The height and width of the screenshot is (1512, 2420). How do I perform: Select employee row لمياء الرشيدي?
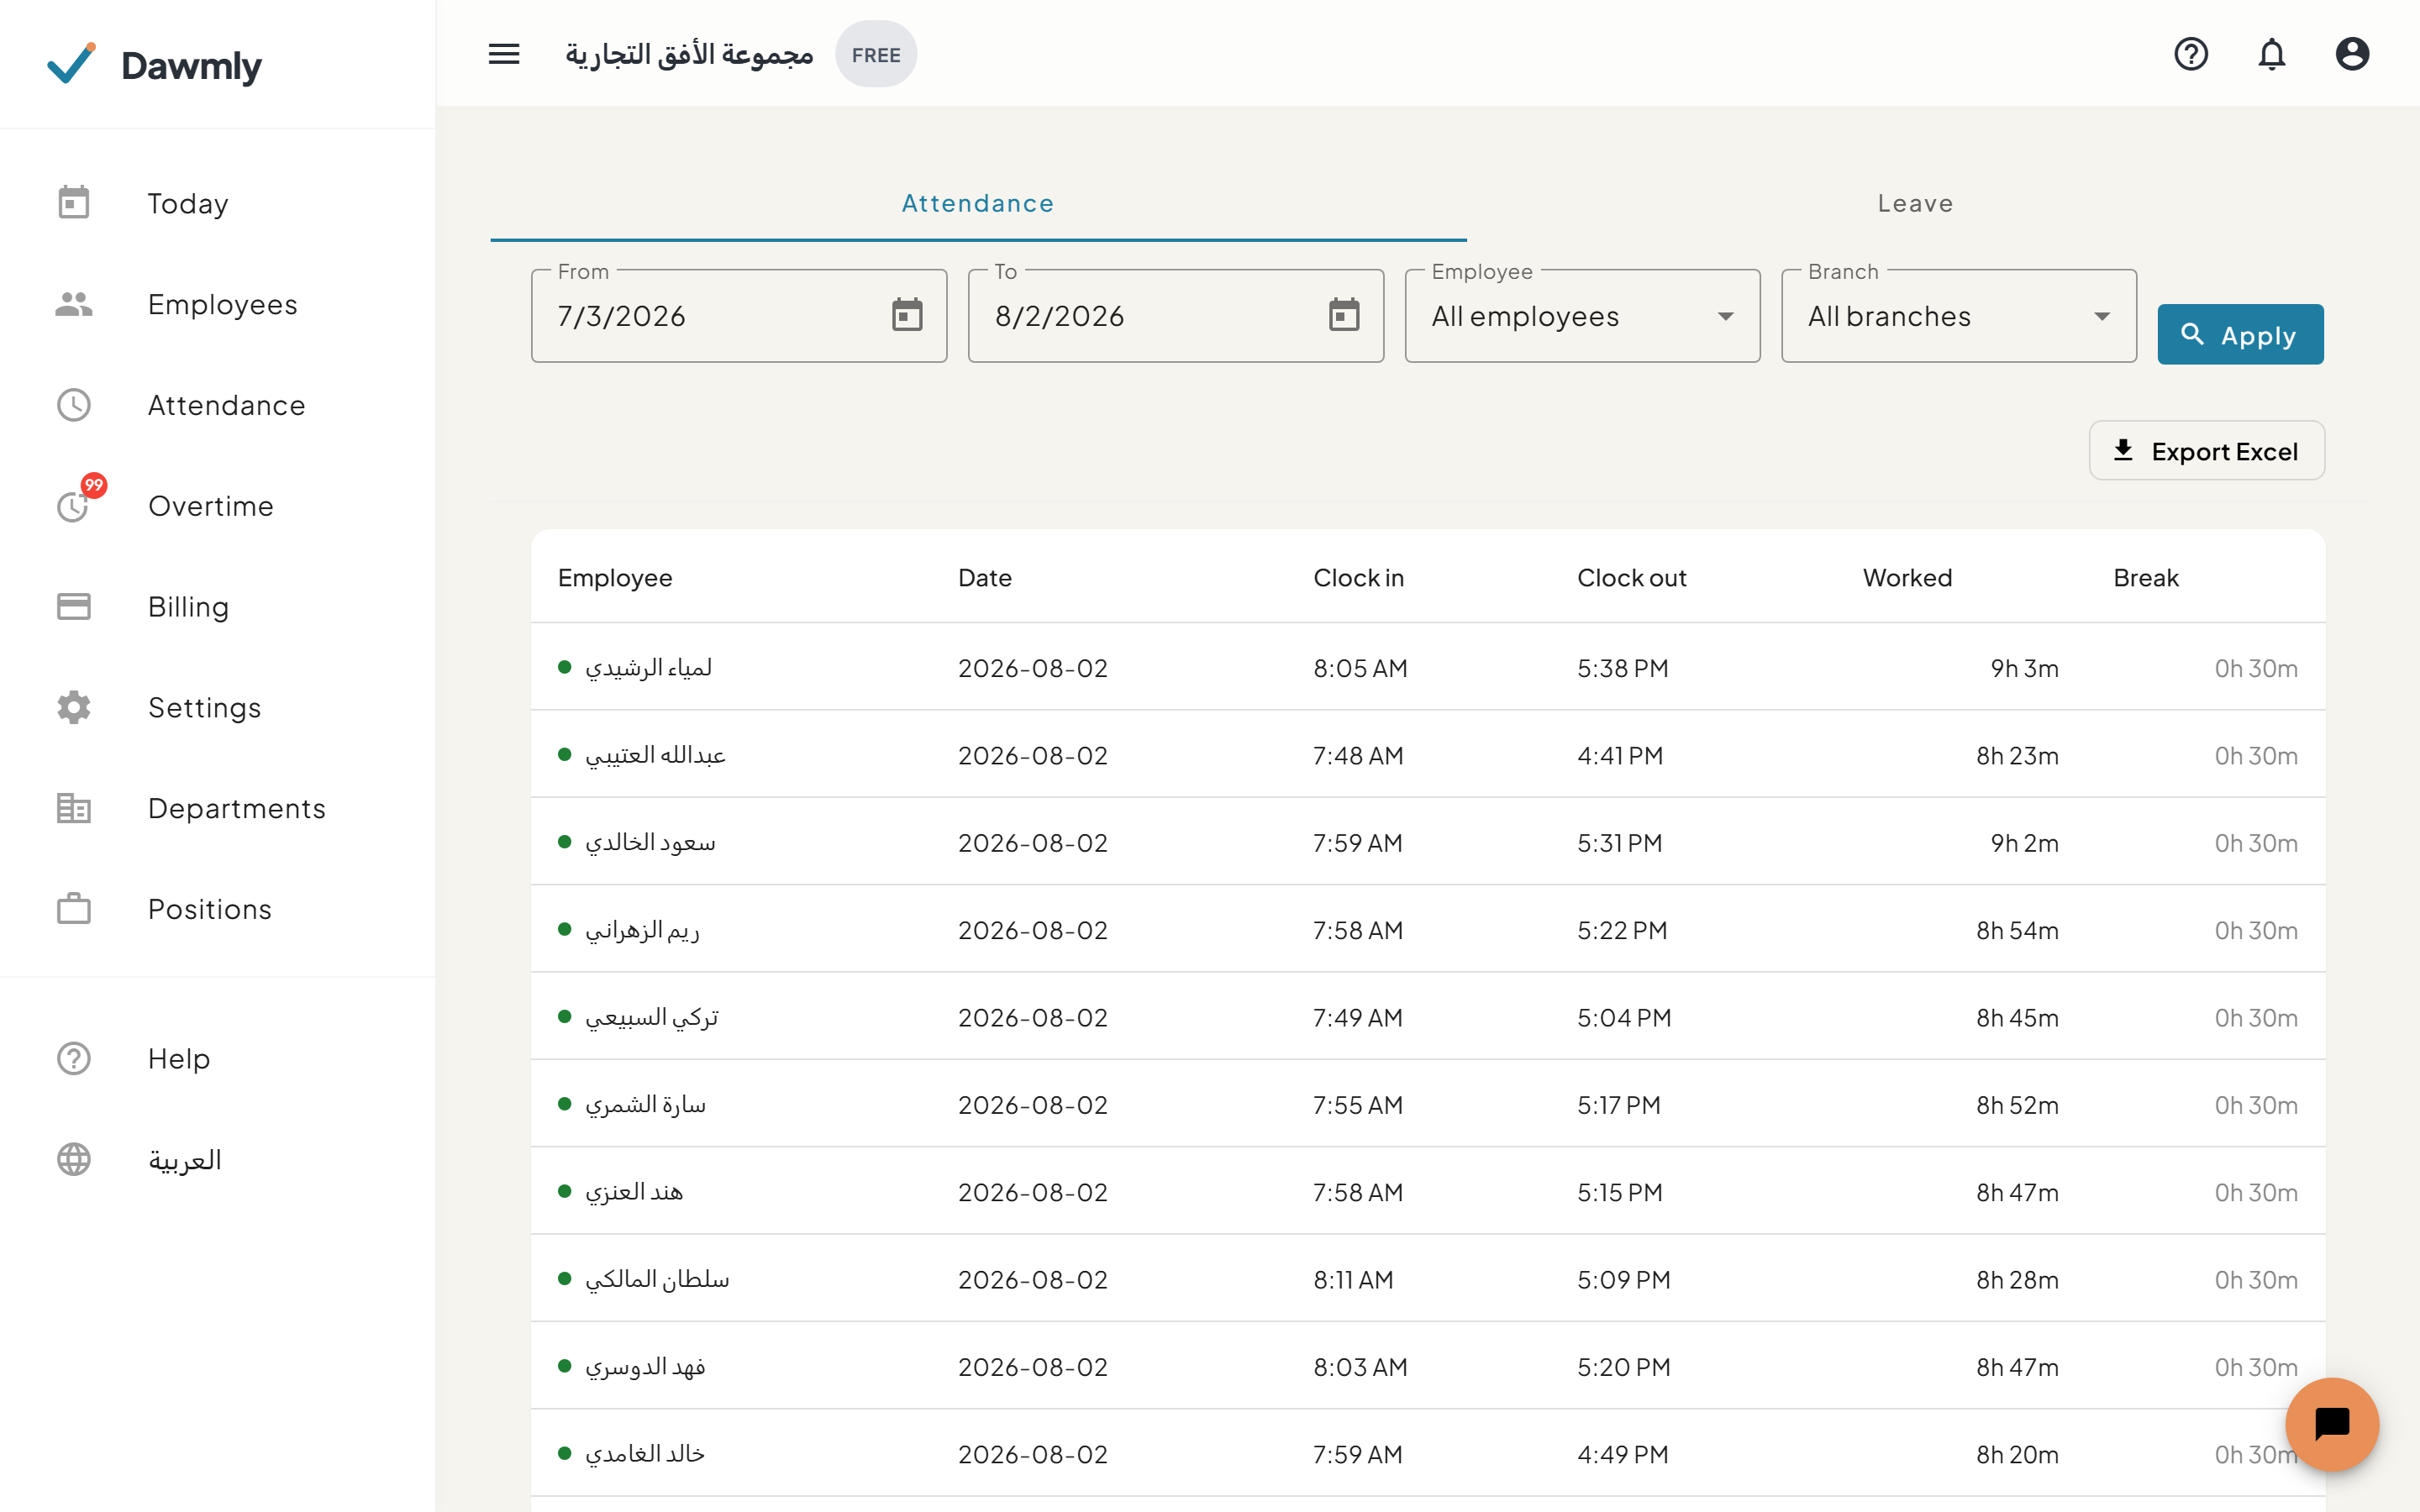click(1428, 667)
